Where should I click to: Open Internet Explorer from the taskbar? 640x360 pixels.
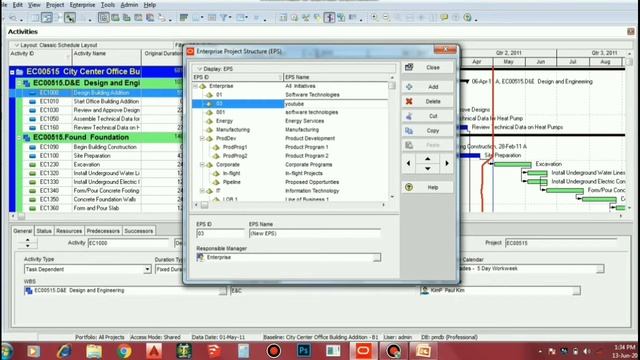[64, 351]
